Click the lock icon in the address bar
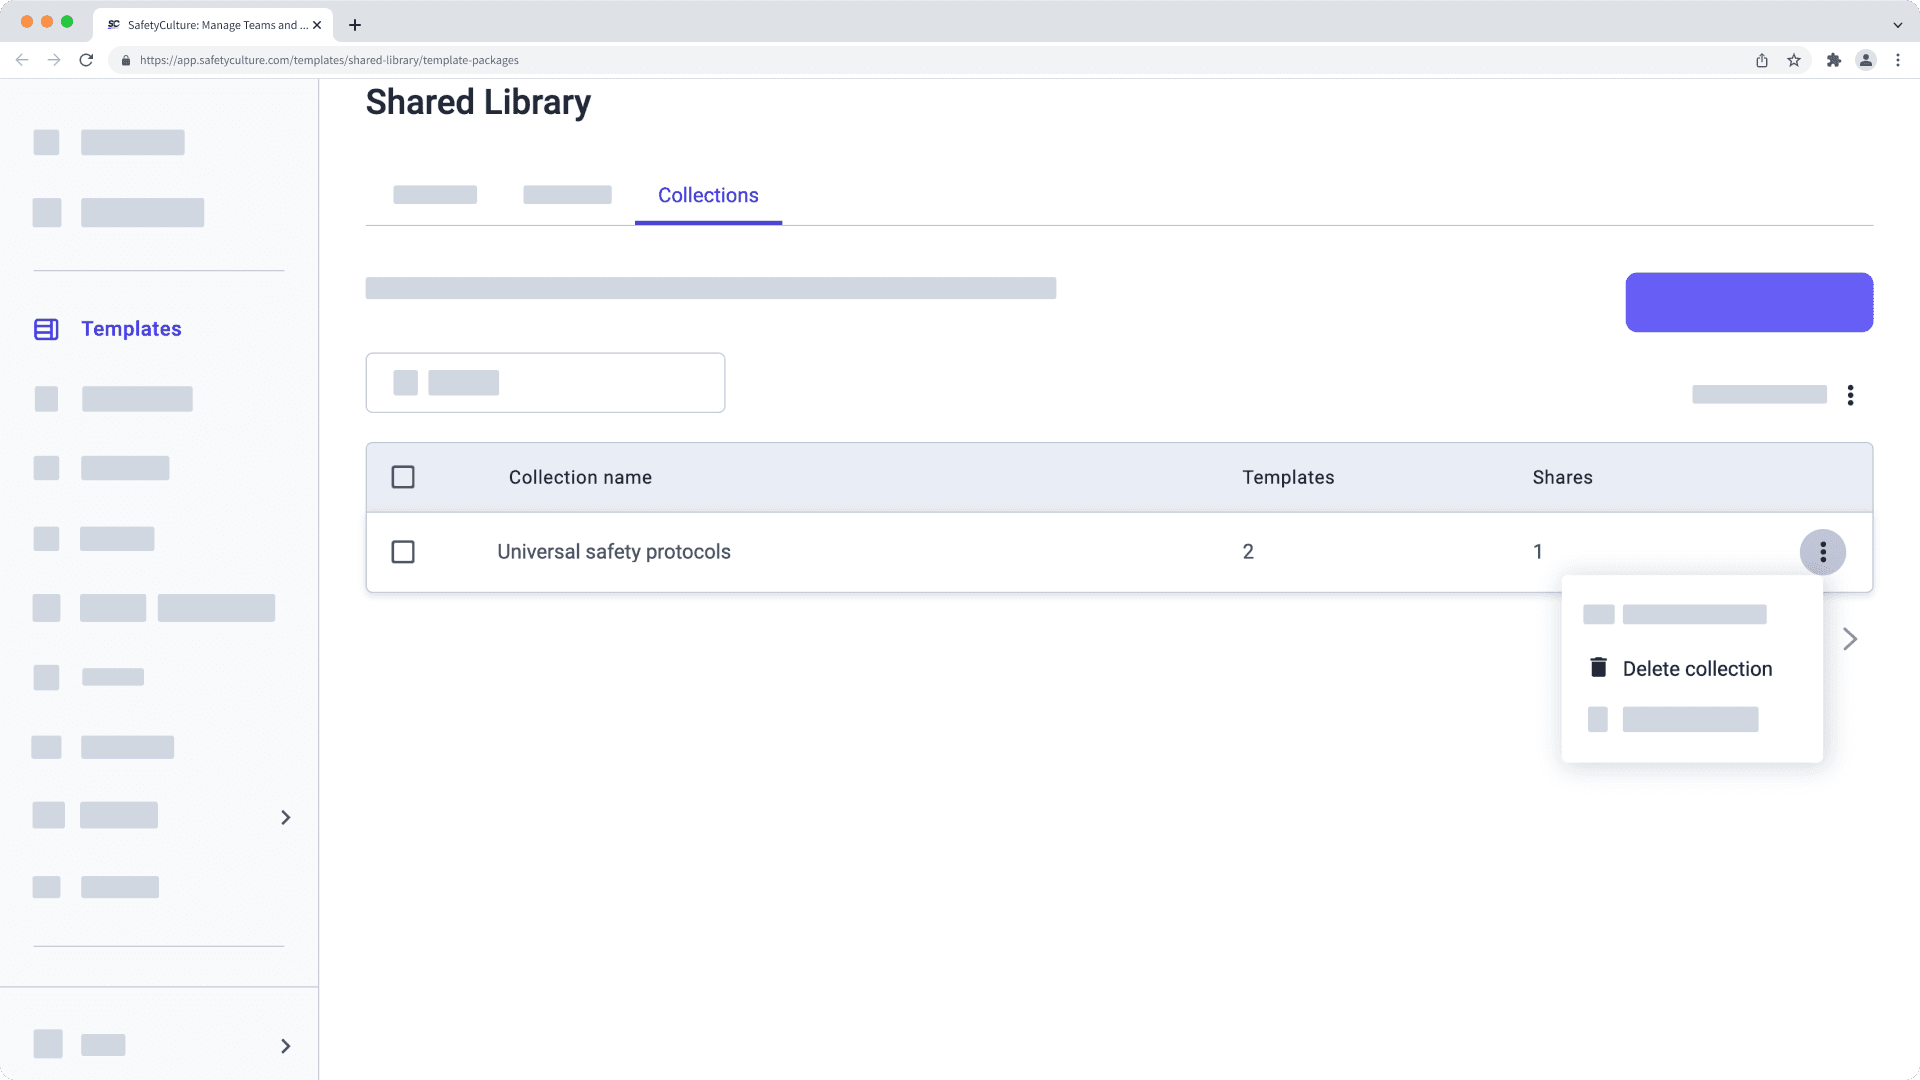 [x=126, y=60]
